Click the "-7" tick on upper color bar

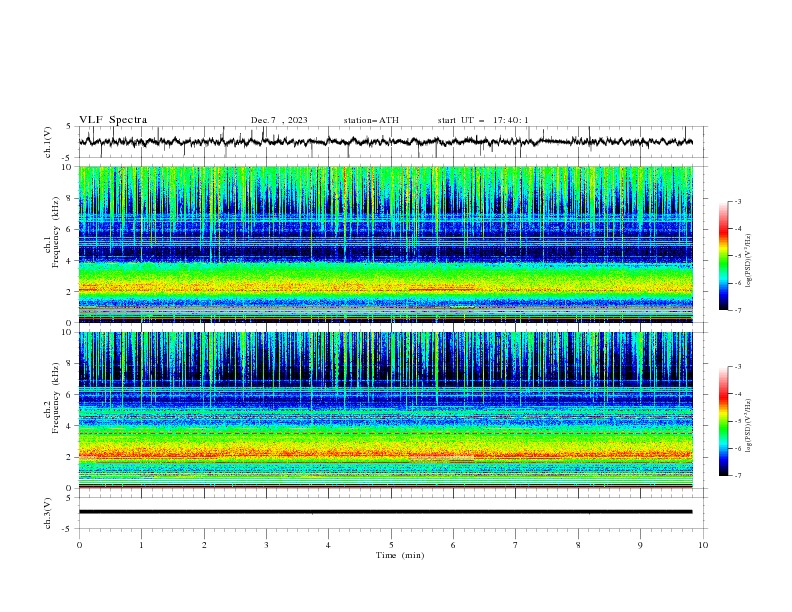pos(738,310)
